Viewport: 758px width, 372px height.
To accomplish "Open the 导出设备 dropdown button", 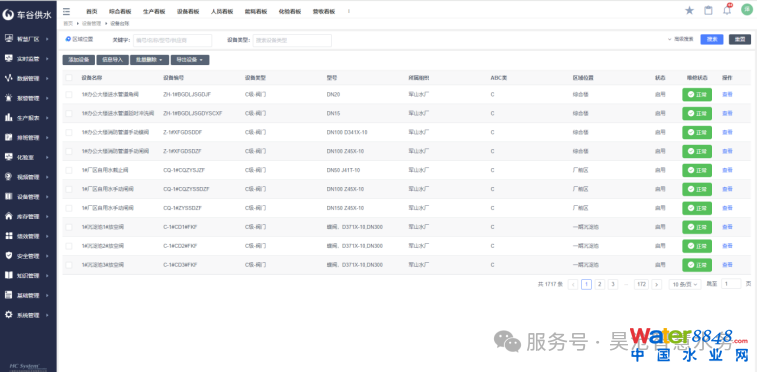I will (190, 60).
